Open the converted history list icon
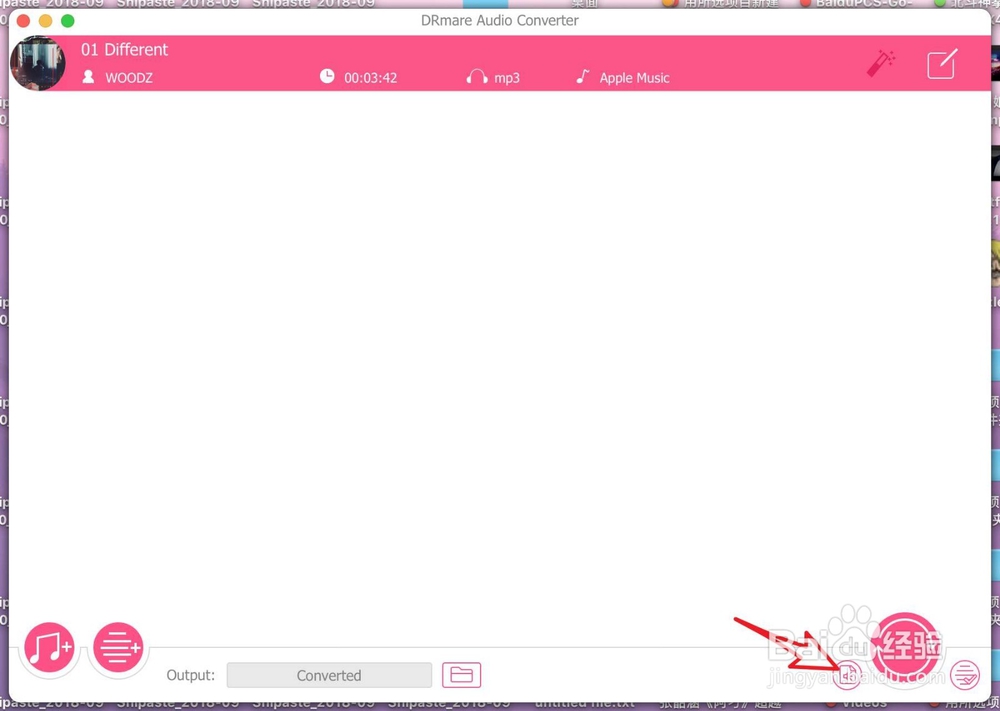 pyautogui.click(x=965, y=675)
